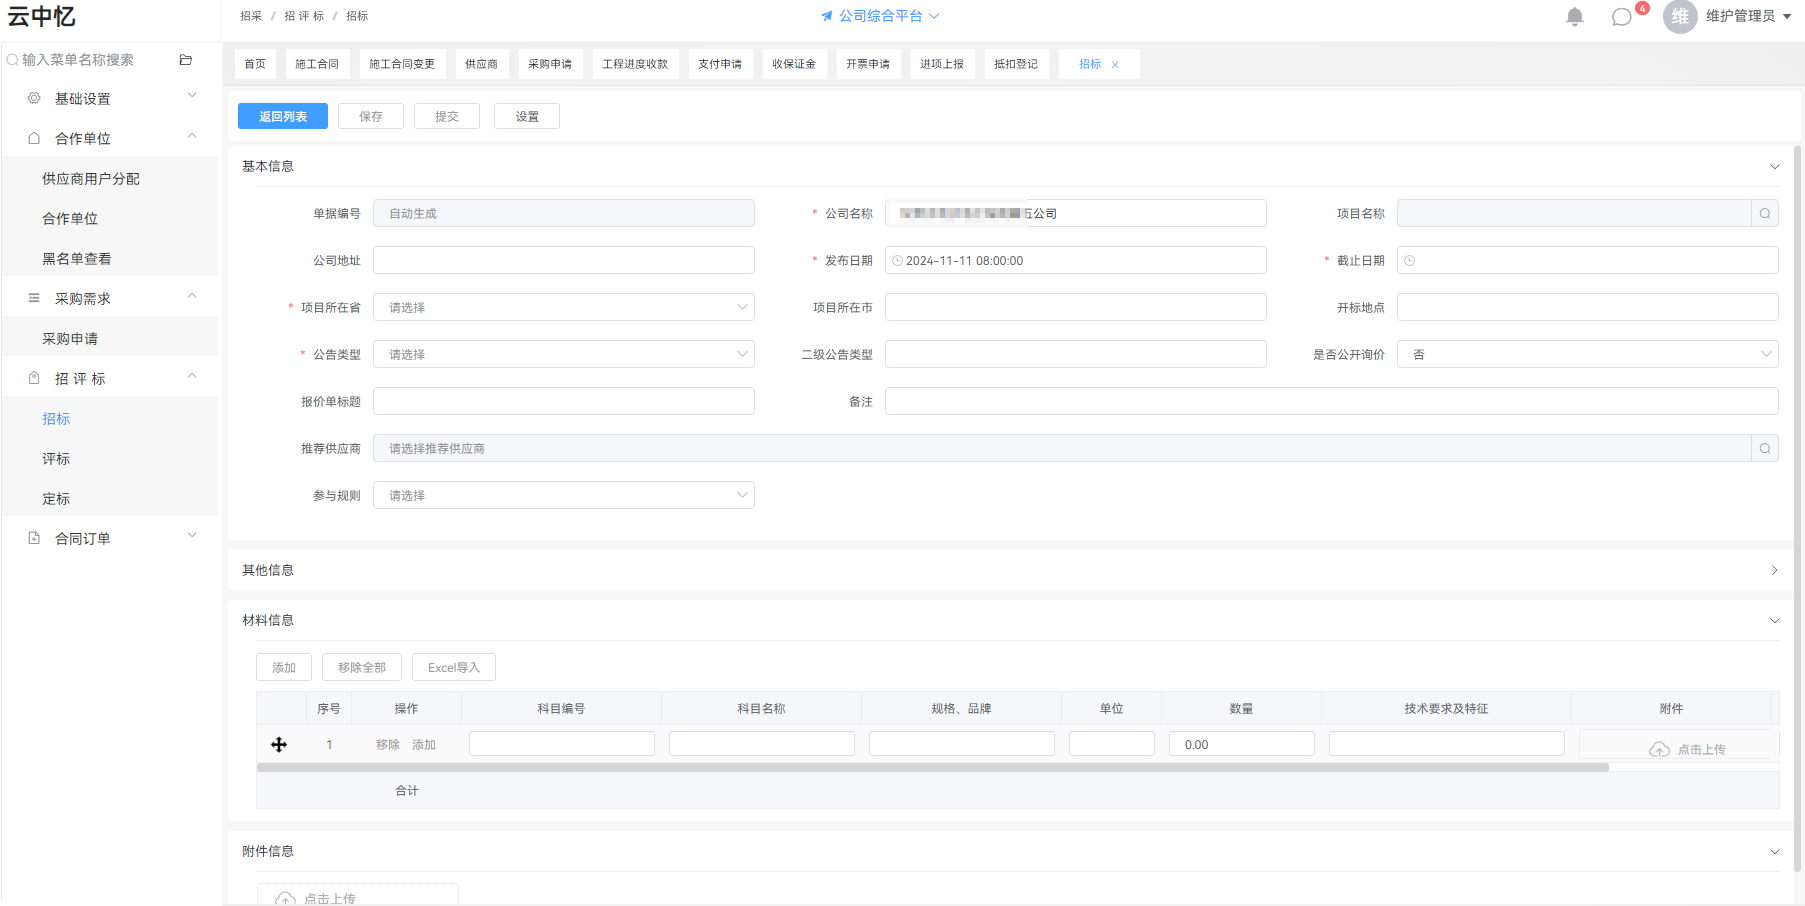Image resolution: width=1805 pixels, height=906 pixels.
Task: Click the 点击上传 cloud icon in 附件 column
Action: [1659, 749]
